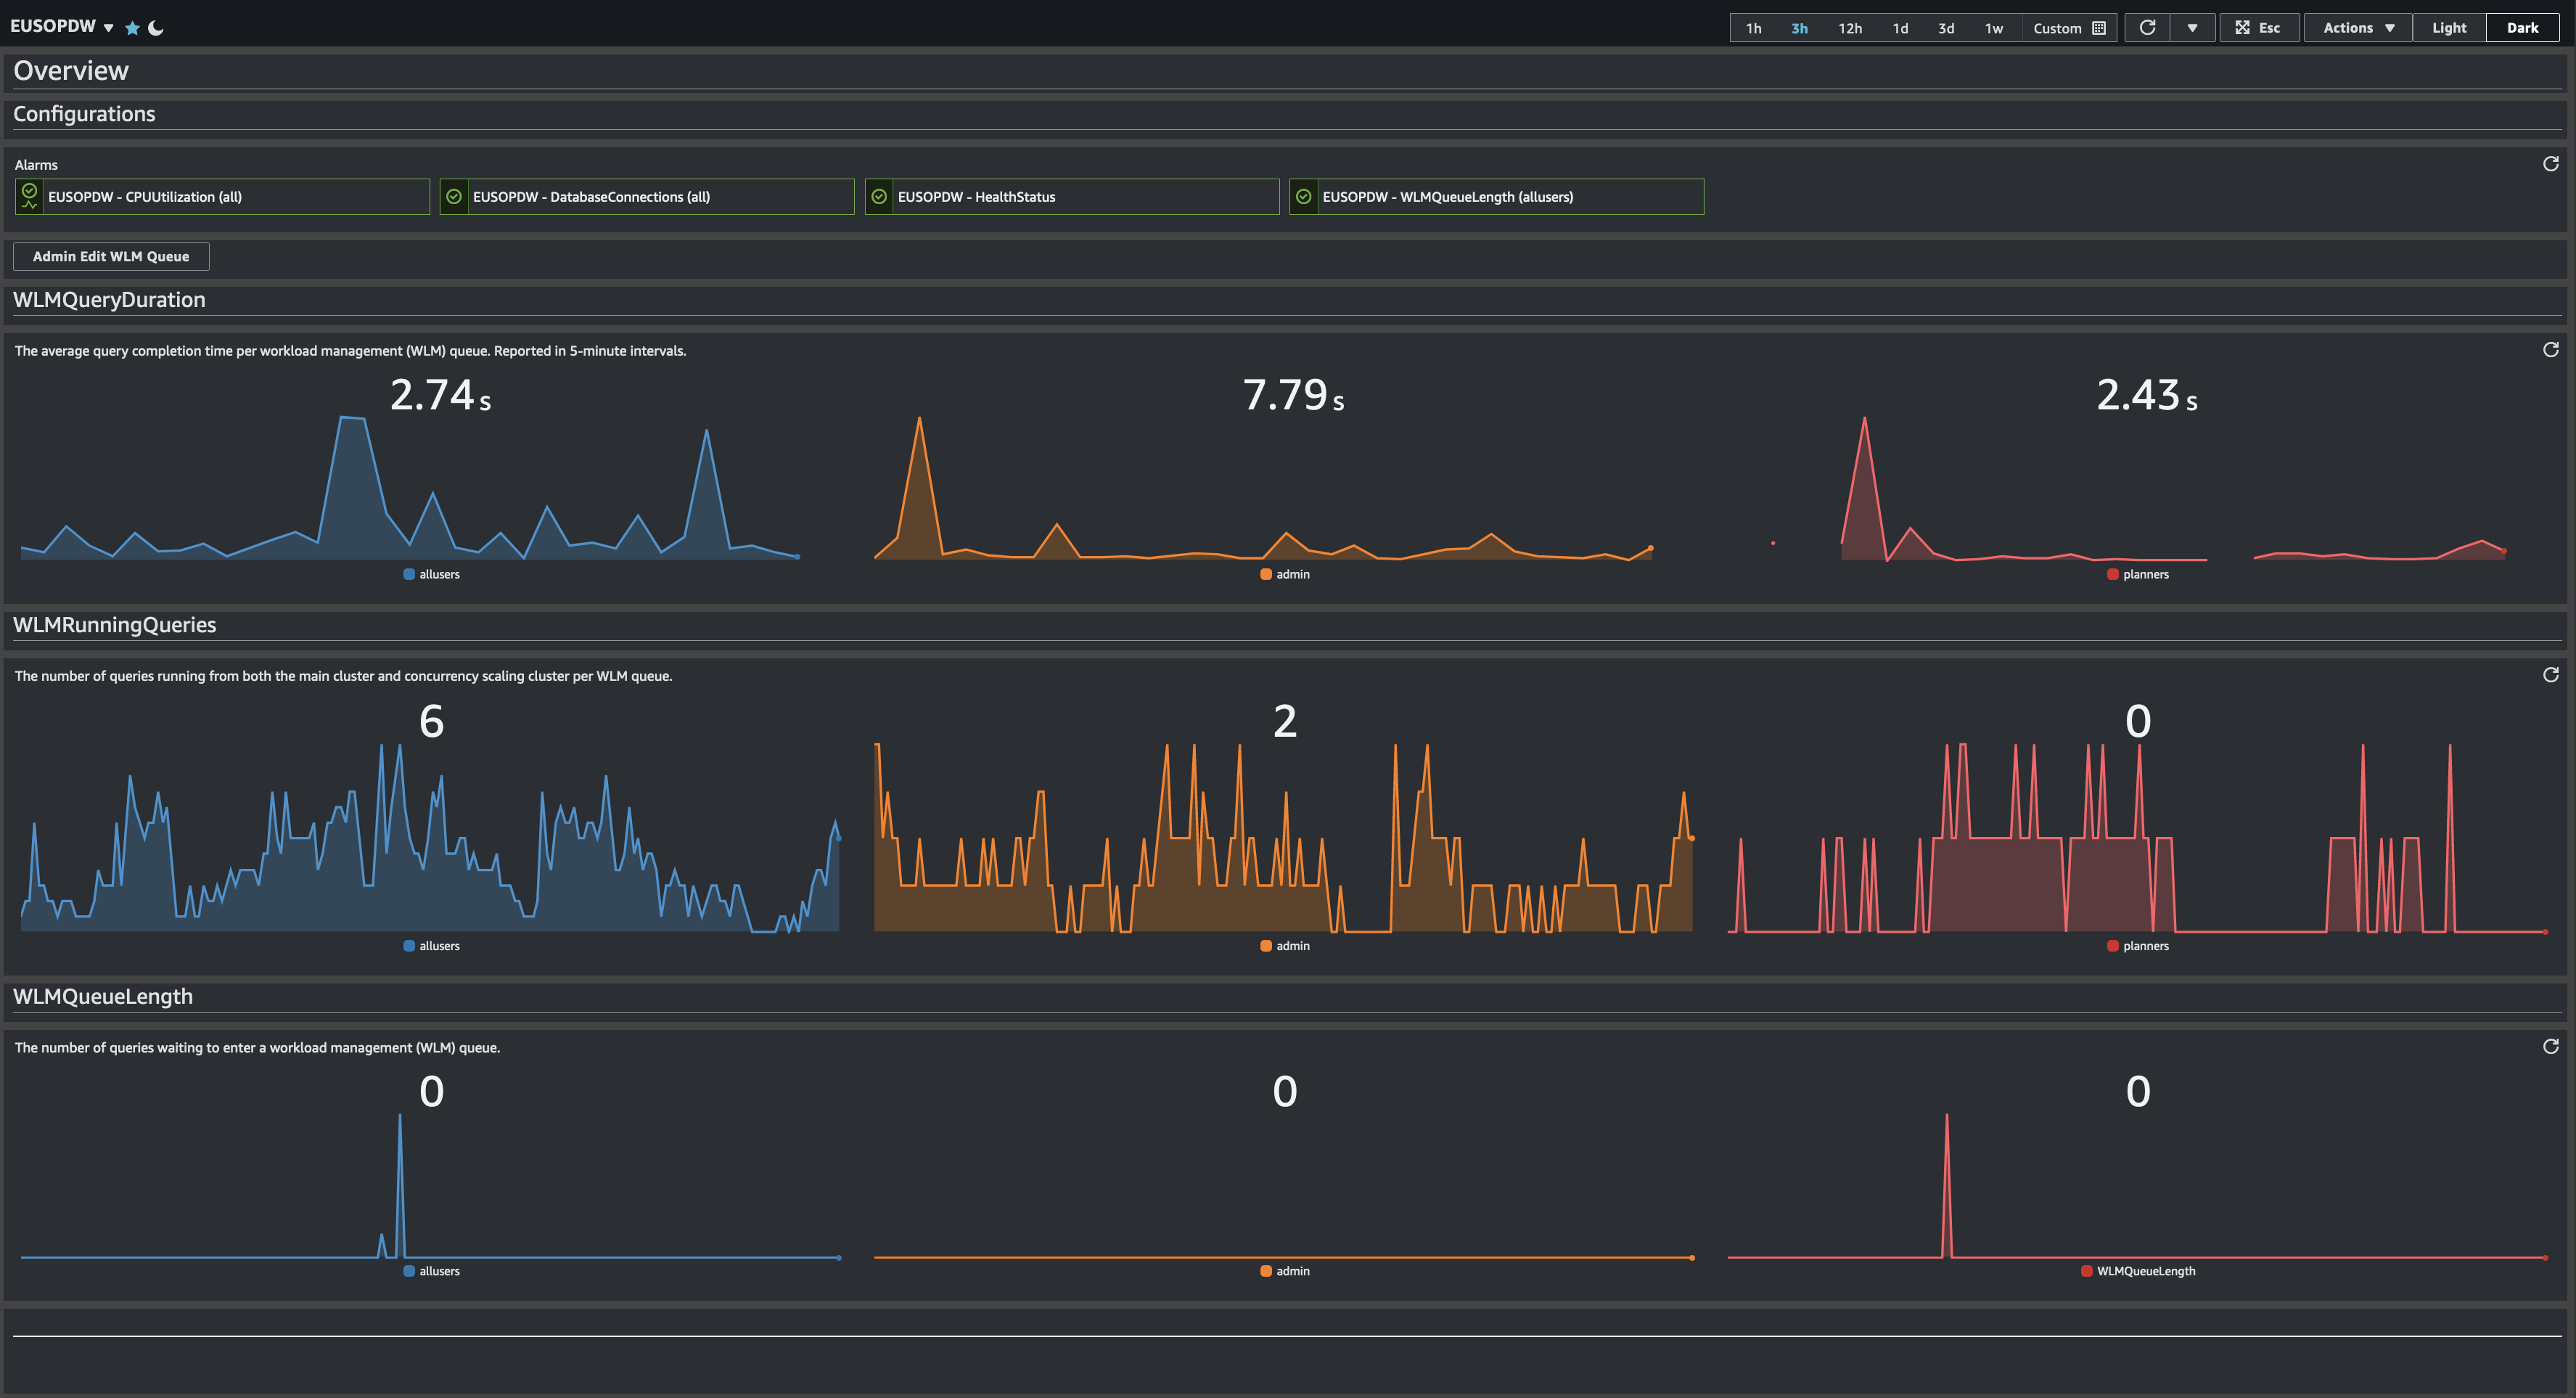The width and height of the screenshot is (2576, 1398).
Task: Set time range to 3d
Action: (x=1946, y=28)
